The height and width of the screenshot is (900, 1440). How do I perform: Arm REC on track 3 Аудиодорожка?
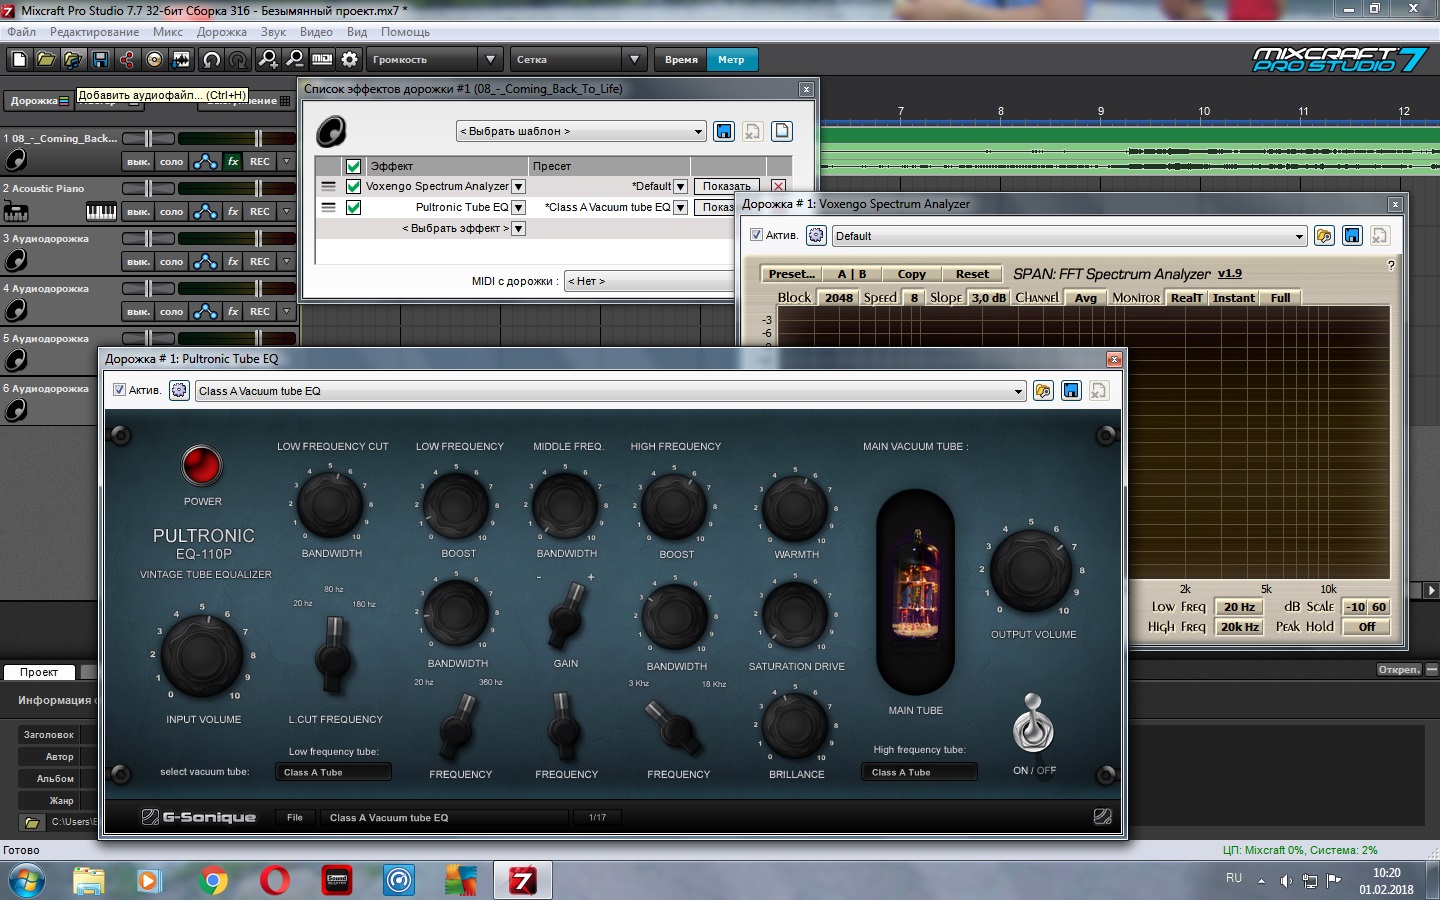click(260, 261)
